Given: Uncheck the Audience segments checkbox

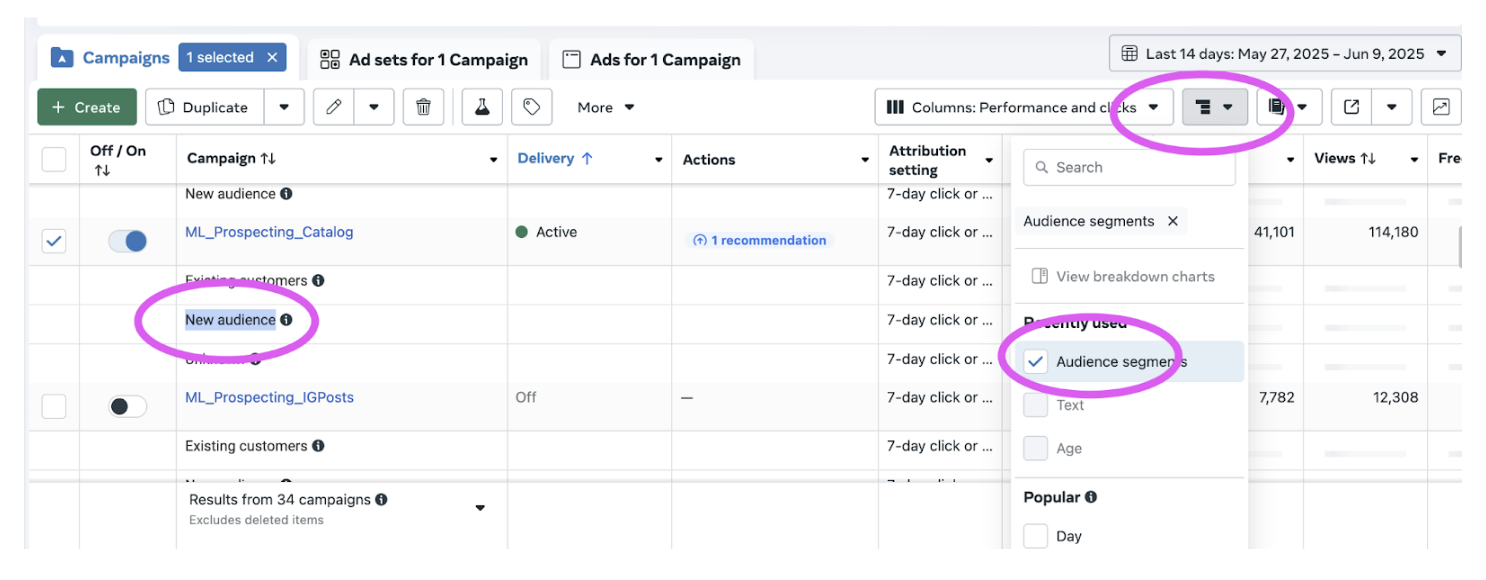Looking at the screenshot, I should coord(1036,362).
